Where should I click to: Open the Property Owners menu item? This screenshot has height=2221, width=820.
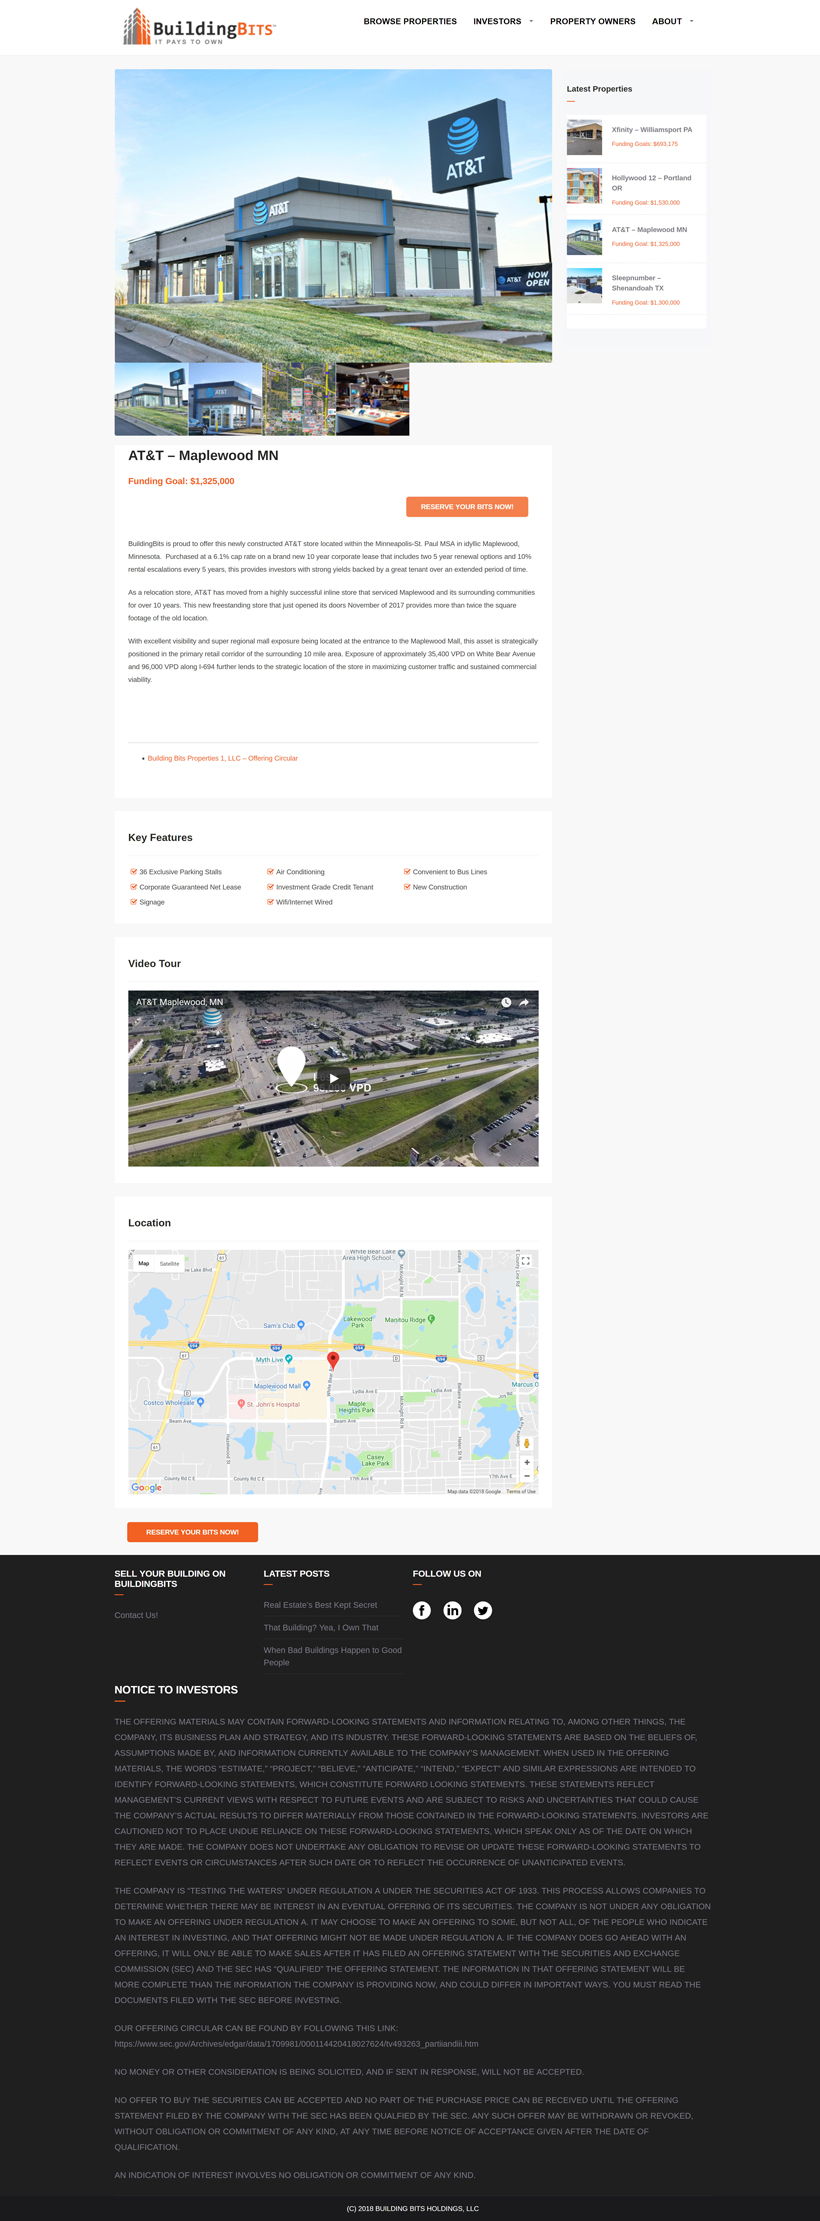pos(592,21)
